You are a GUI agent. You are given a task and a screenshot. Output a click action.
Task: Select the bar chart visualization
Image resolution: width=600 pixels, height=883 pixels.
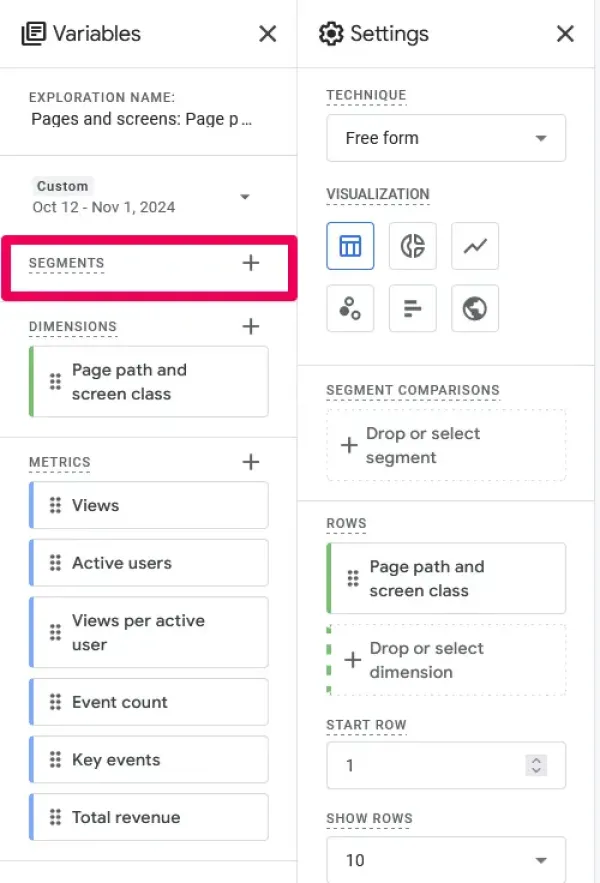(x=412, y=309)
